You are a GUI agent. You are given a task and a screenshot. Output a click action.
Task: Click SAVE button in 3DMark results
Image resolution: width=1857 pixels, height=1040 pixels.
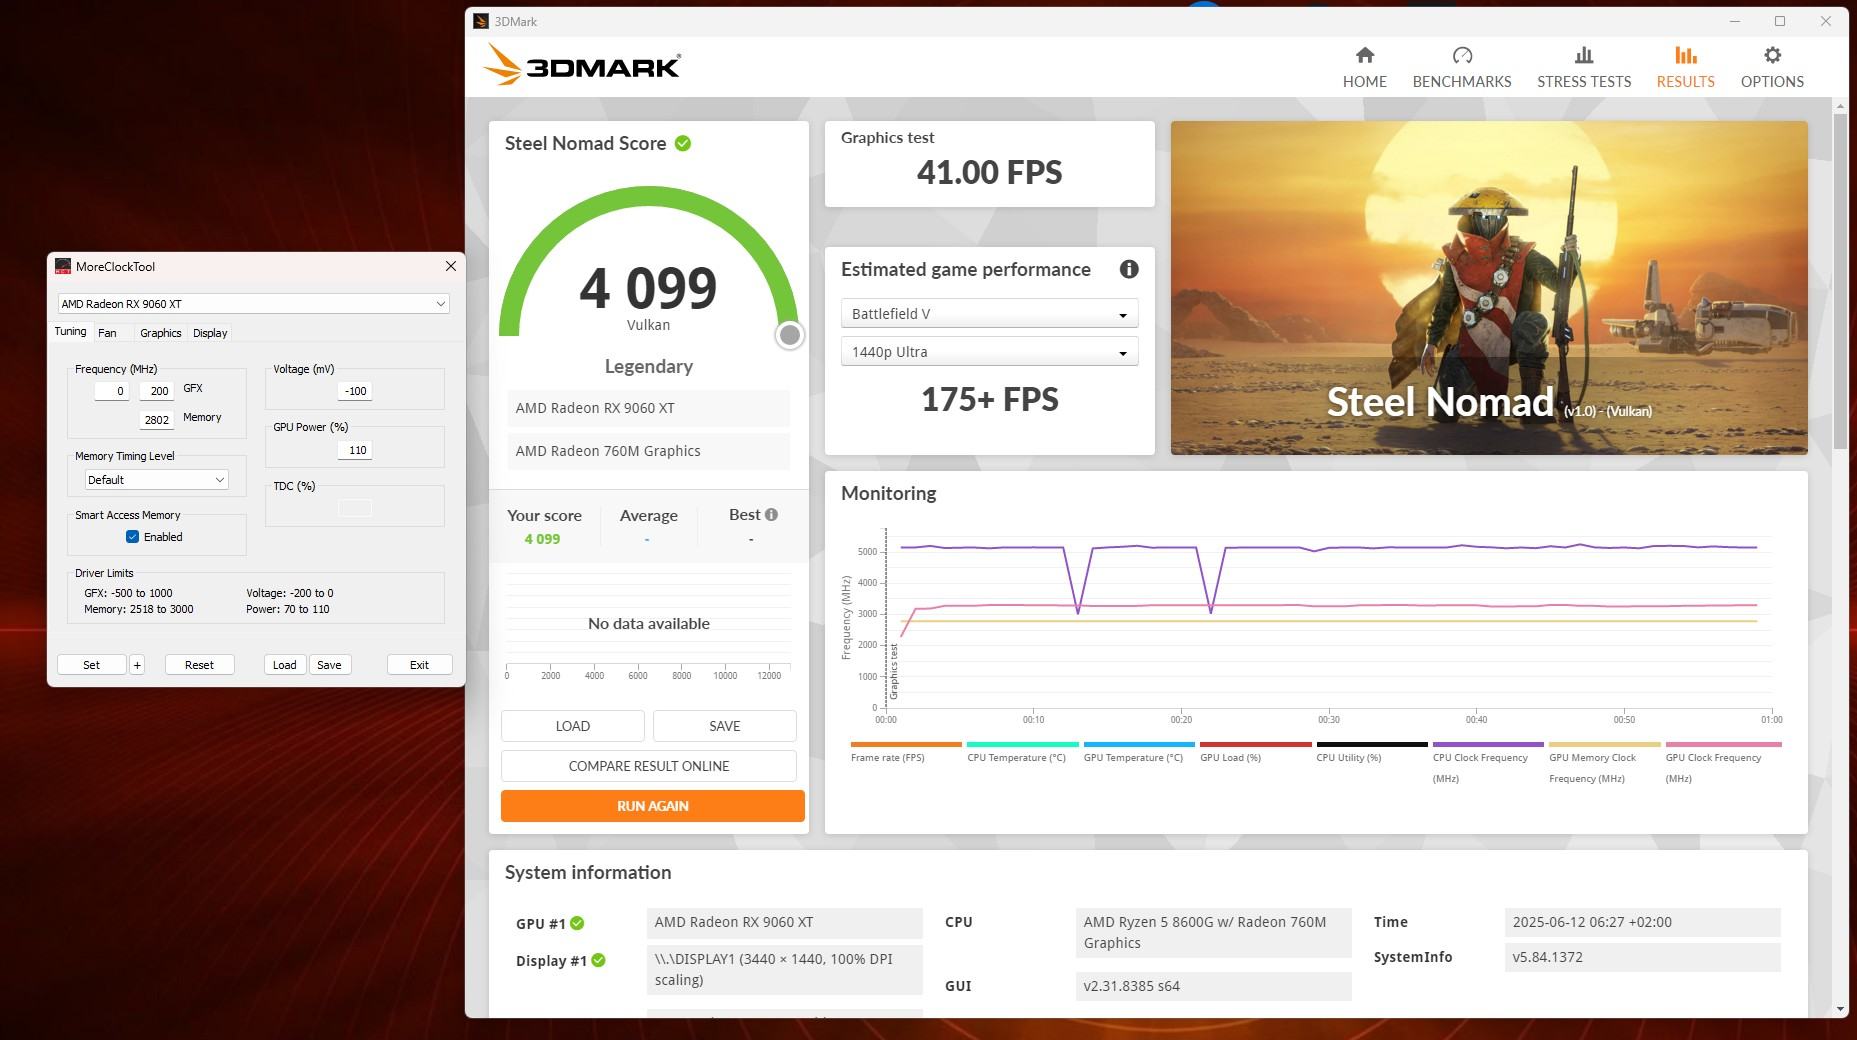click(x=724, y=726)
